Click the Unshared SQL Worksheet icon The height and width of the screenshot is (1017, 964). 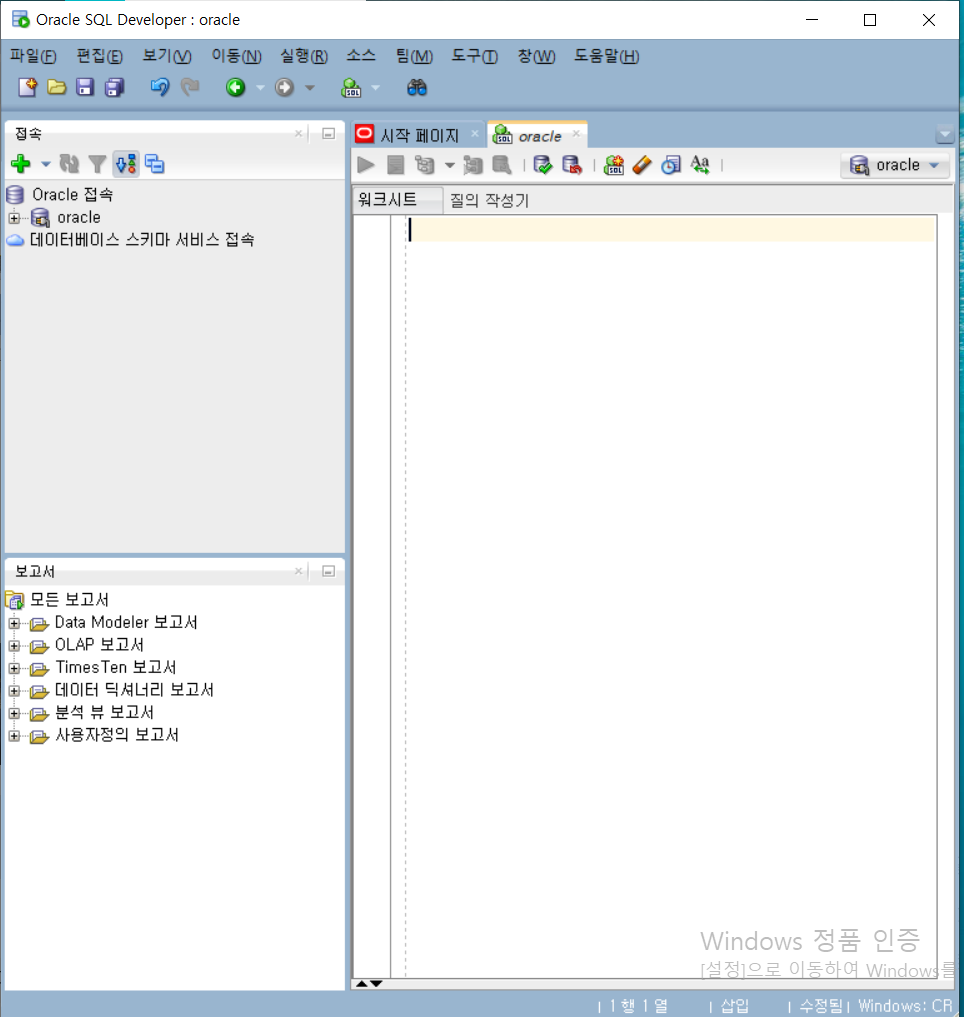[613, 165]
